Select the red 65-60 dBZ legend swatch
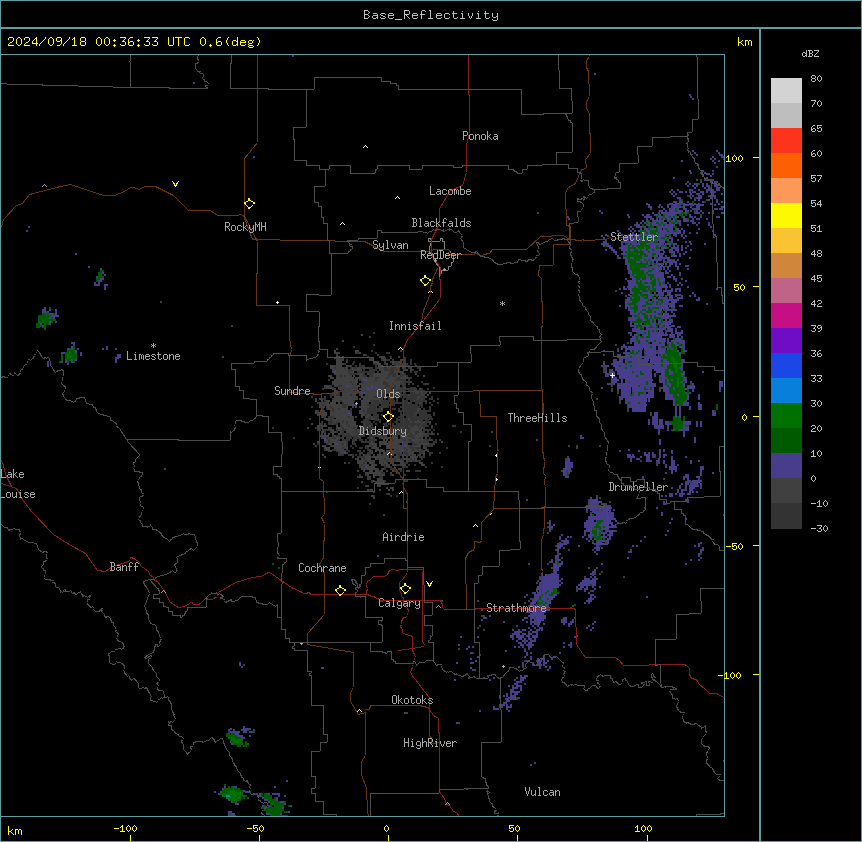The image size is (862, 842). coord(786,140)
